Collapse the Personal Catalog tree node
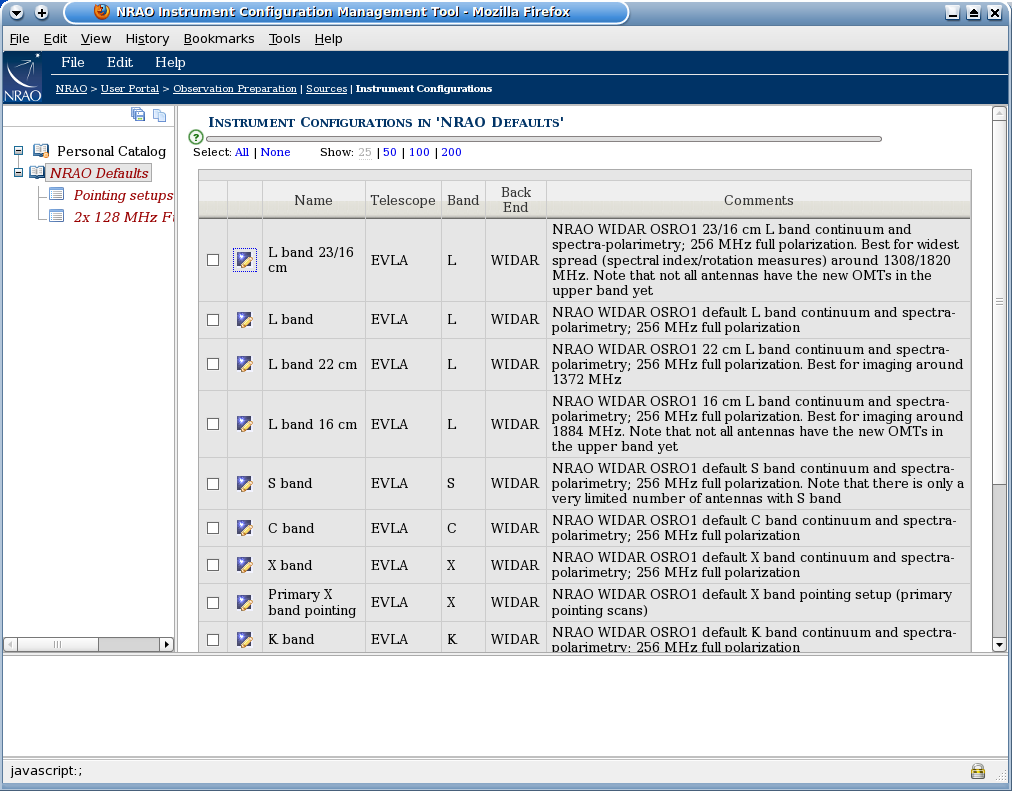Image resolution: width=1012 pixels, height=791 pixels. pyautogui.click(x=18, y=150)
